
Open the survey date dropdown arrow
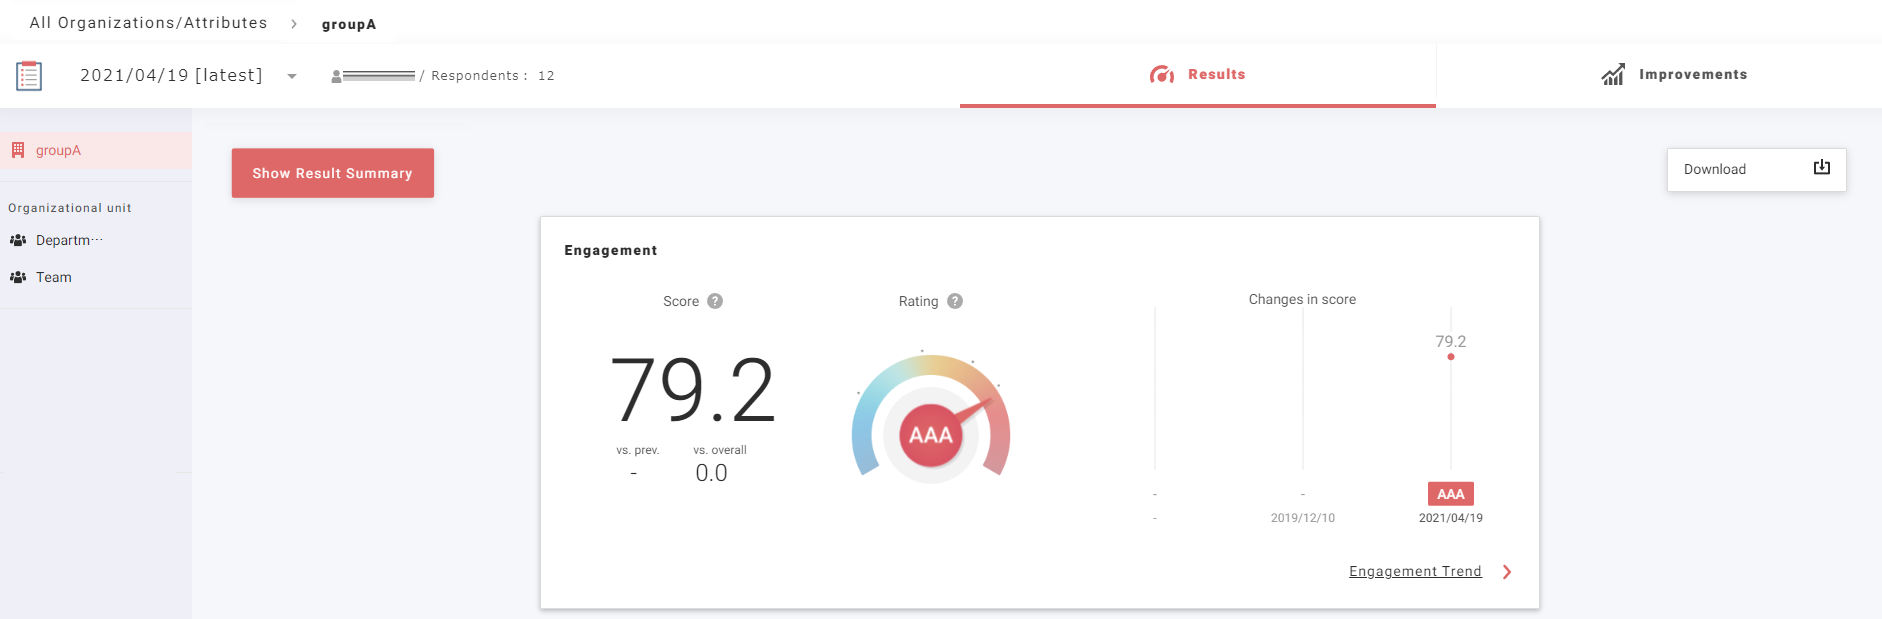click(292, 76)
